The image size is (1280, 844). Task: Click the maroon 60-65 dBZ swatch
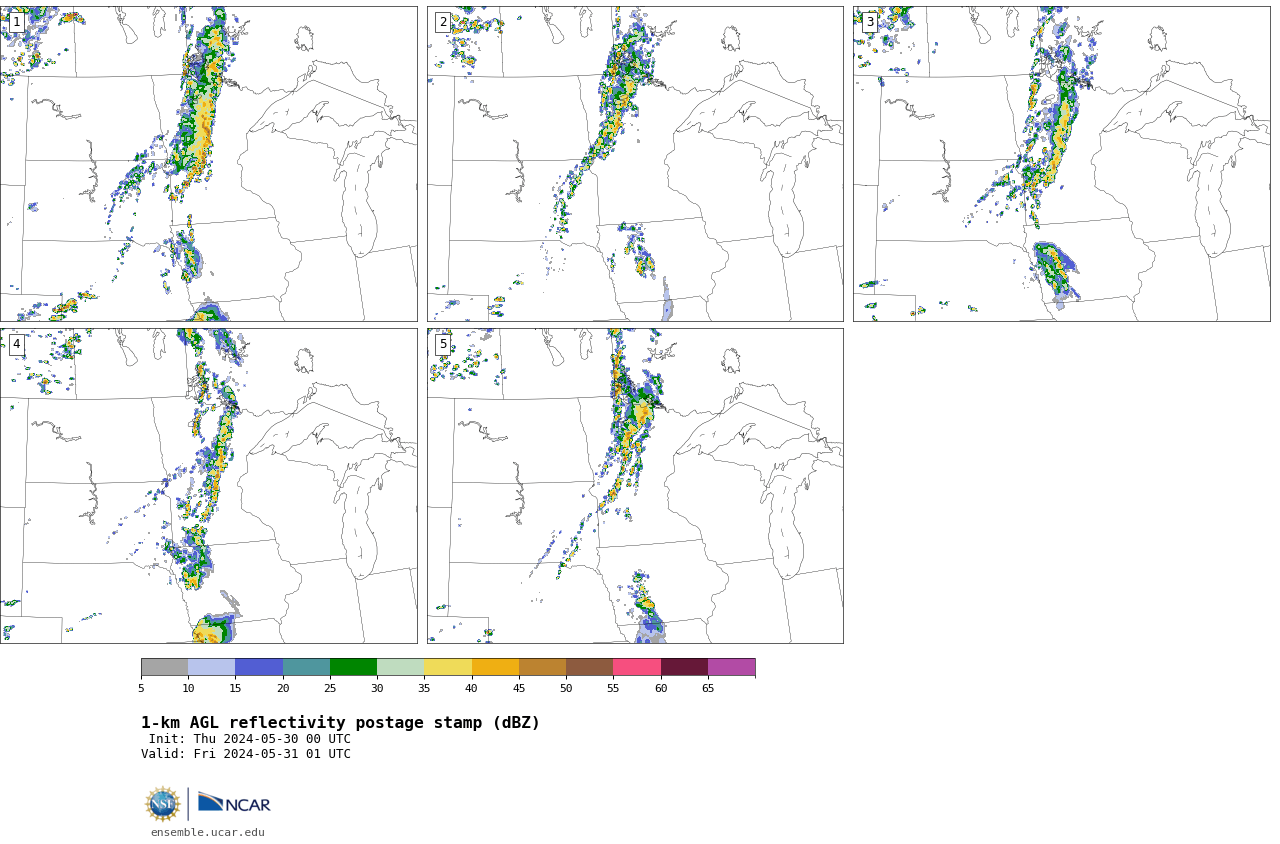684,667
